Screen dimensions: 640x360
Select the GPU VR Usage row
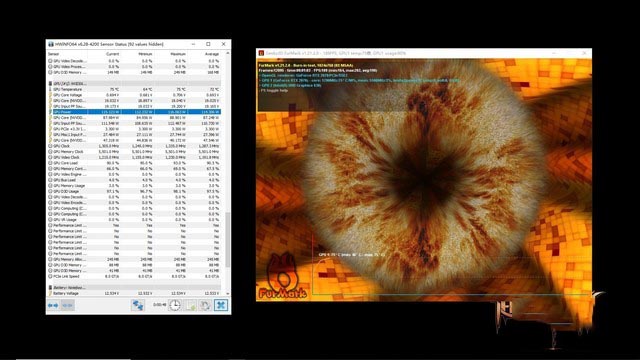pyautogui.click(x=134, y=220)
